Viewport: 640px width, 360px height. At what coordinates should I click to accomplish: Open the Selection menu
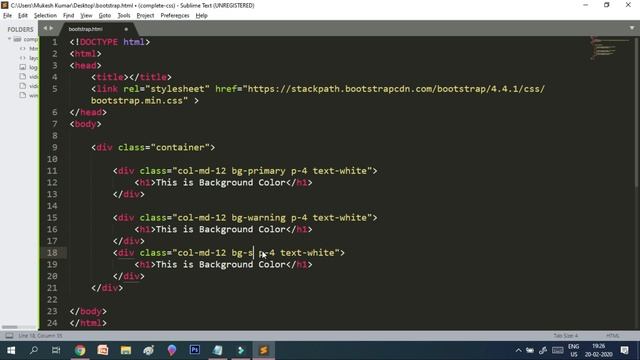[45, 16]
